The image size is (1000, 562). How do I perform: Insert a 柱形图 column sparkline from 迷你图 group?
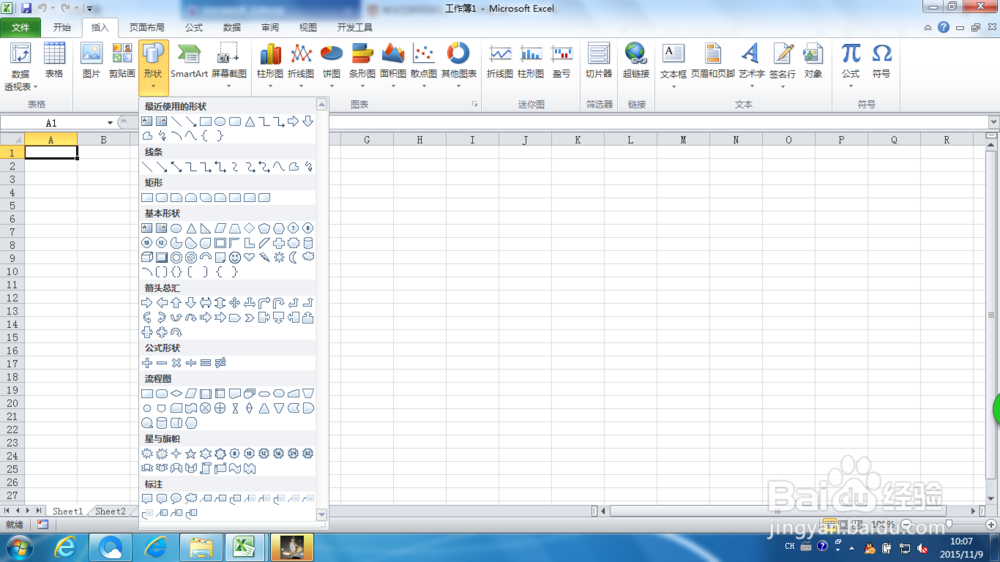pos(531,61)
